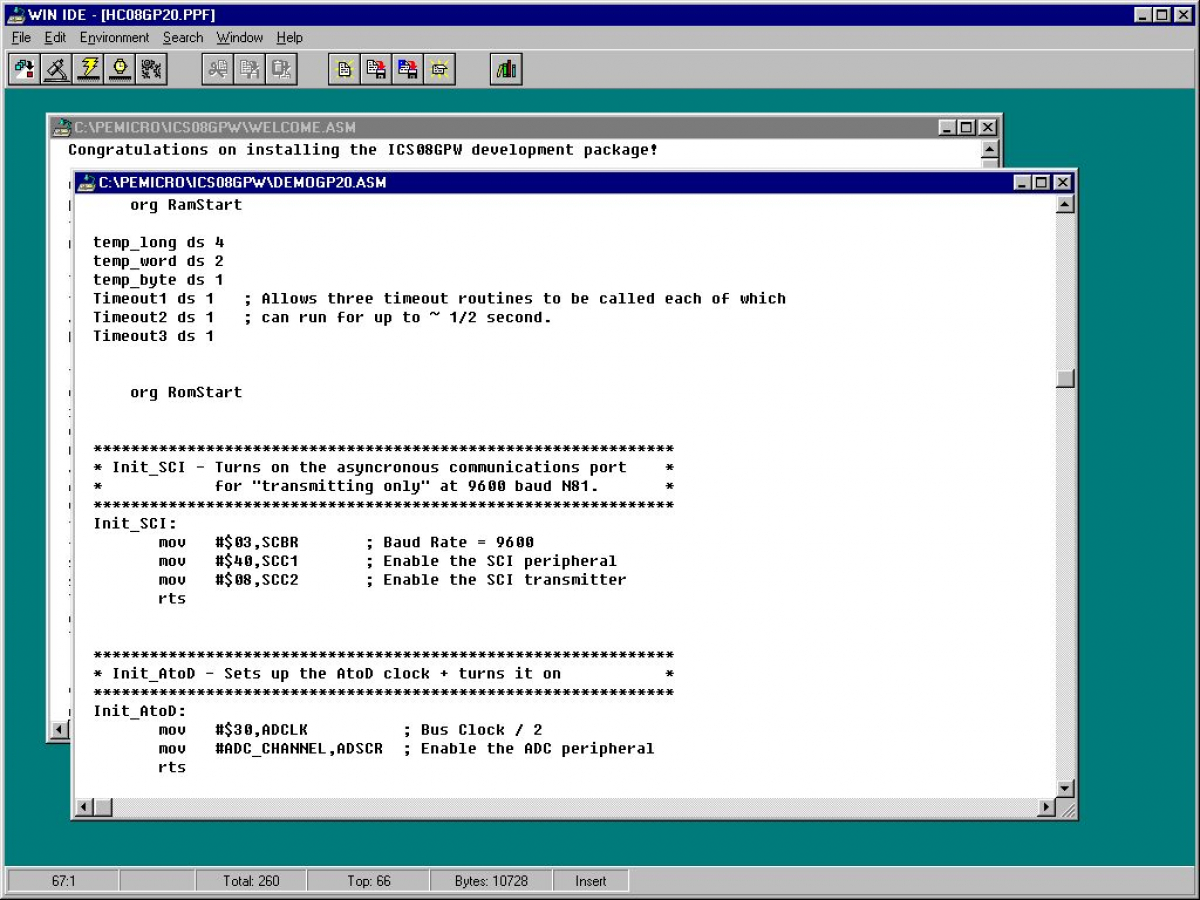
Task: Create a new file with the toolbar icon
Action: click(342, 68)
